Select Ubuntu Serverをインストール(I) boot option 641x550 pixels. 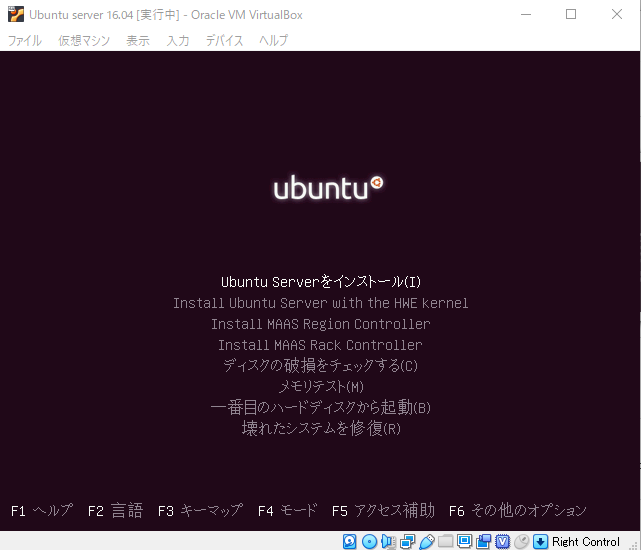point(321,282)
